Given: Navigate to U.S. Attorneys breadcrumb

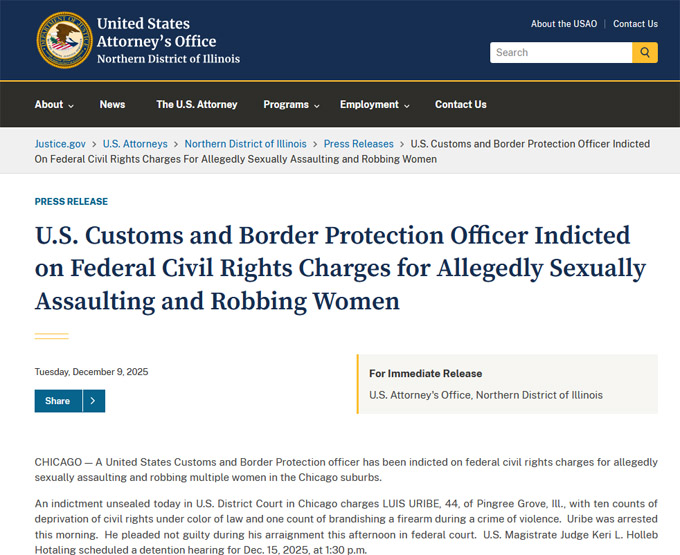Looking at the screenshot, I should [x=135, y=144].
